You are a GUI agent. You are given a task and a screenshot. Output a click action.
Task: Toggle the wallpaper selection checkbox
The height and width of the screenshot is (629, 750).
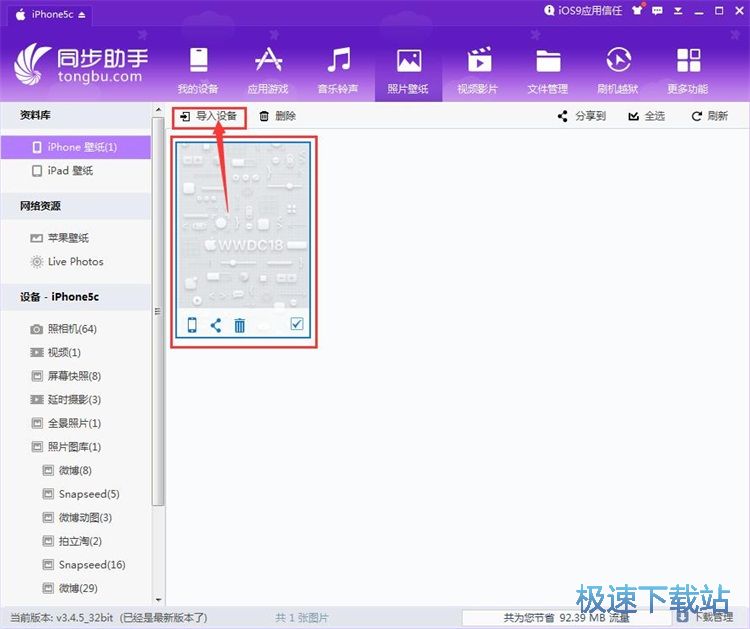click(x=297, y=324)
